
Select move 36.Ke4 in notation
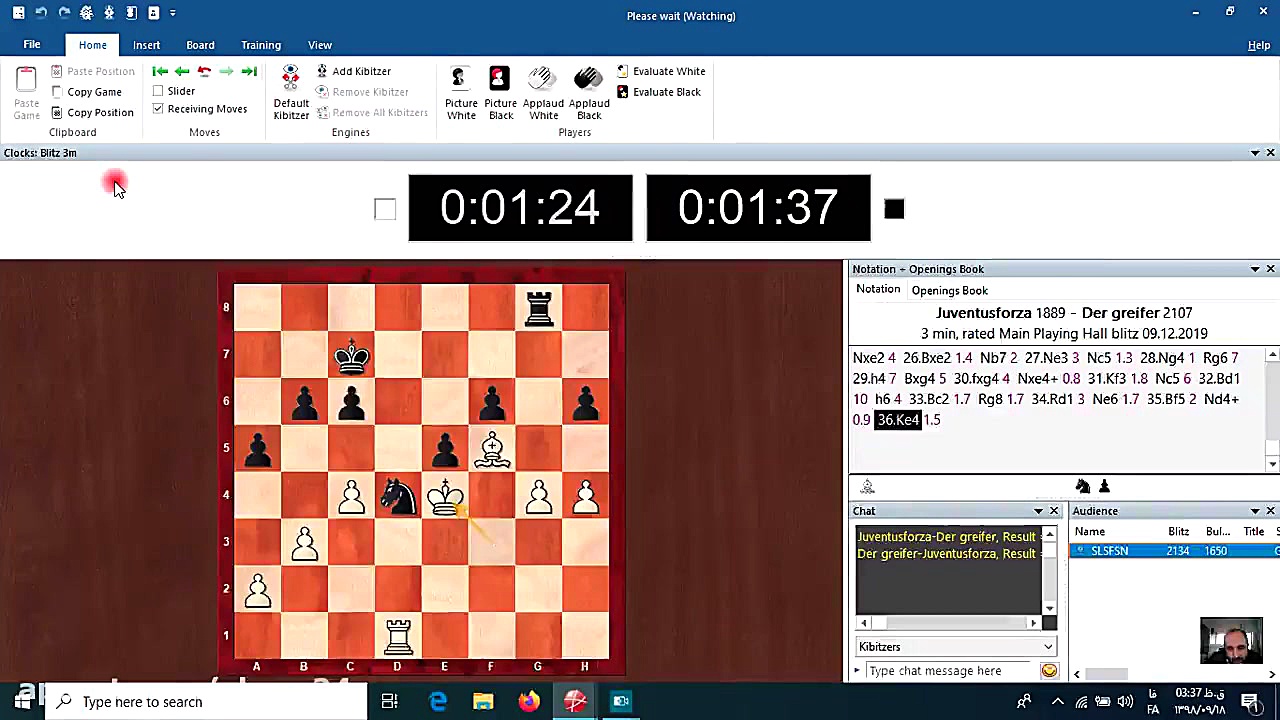point(897,420)
